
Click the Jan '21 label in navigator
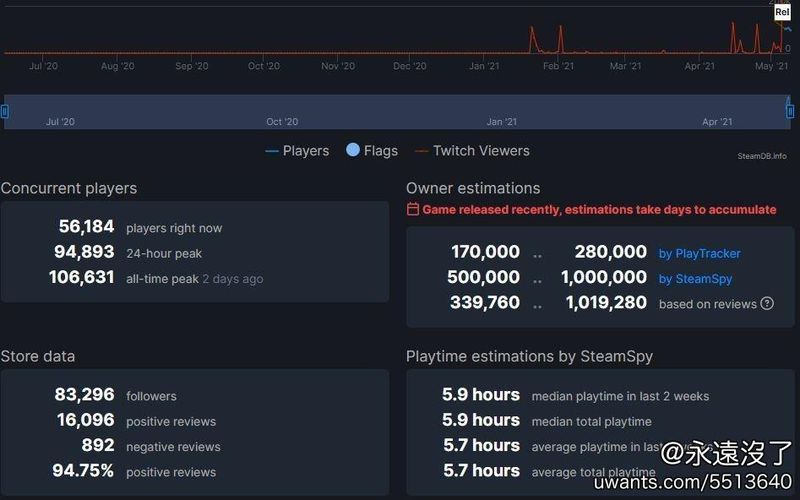(502, 121)
